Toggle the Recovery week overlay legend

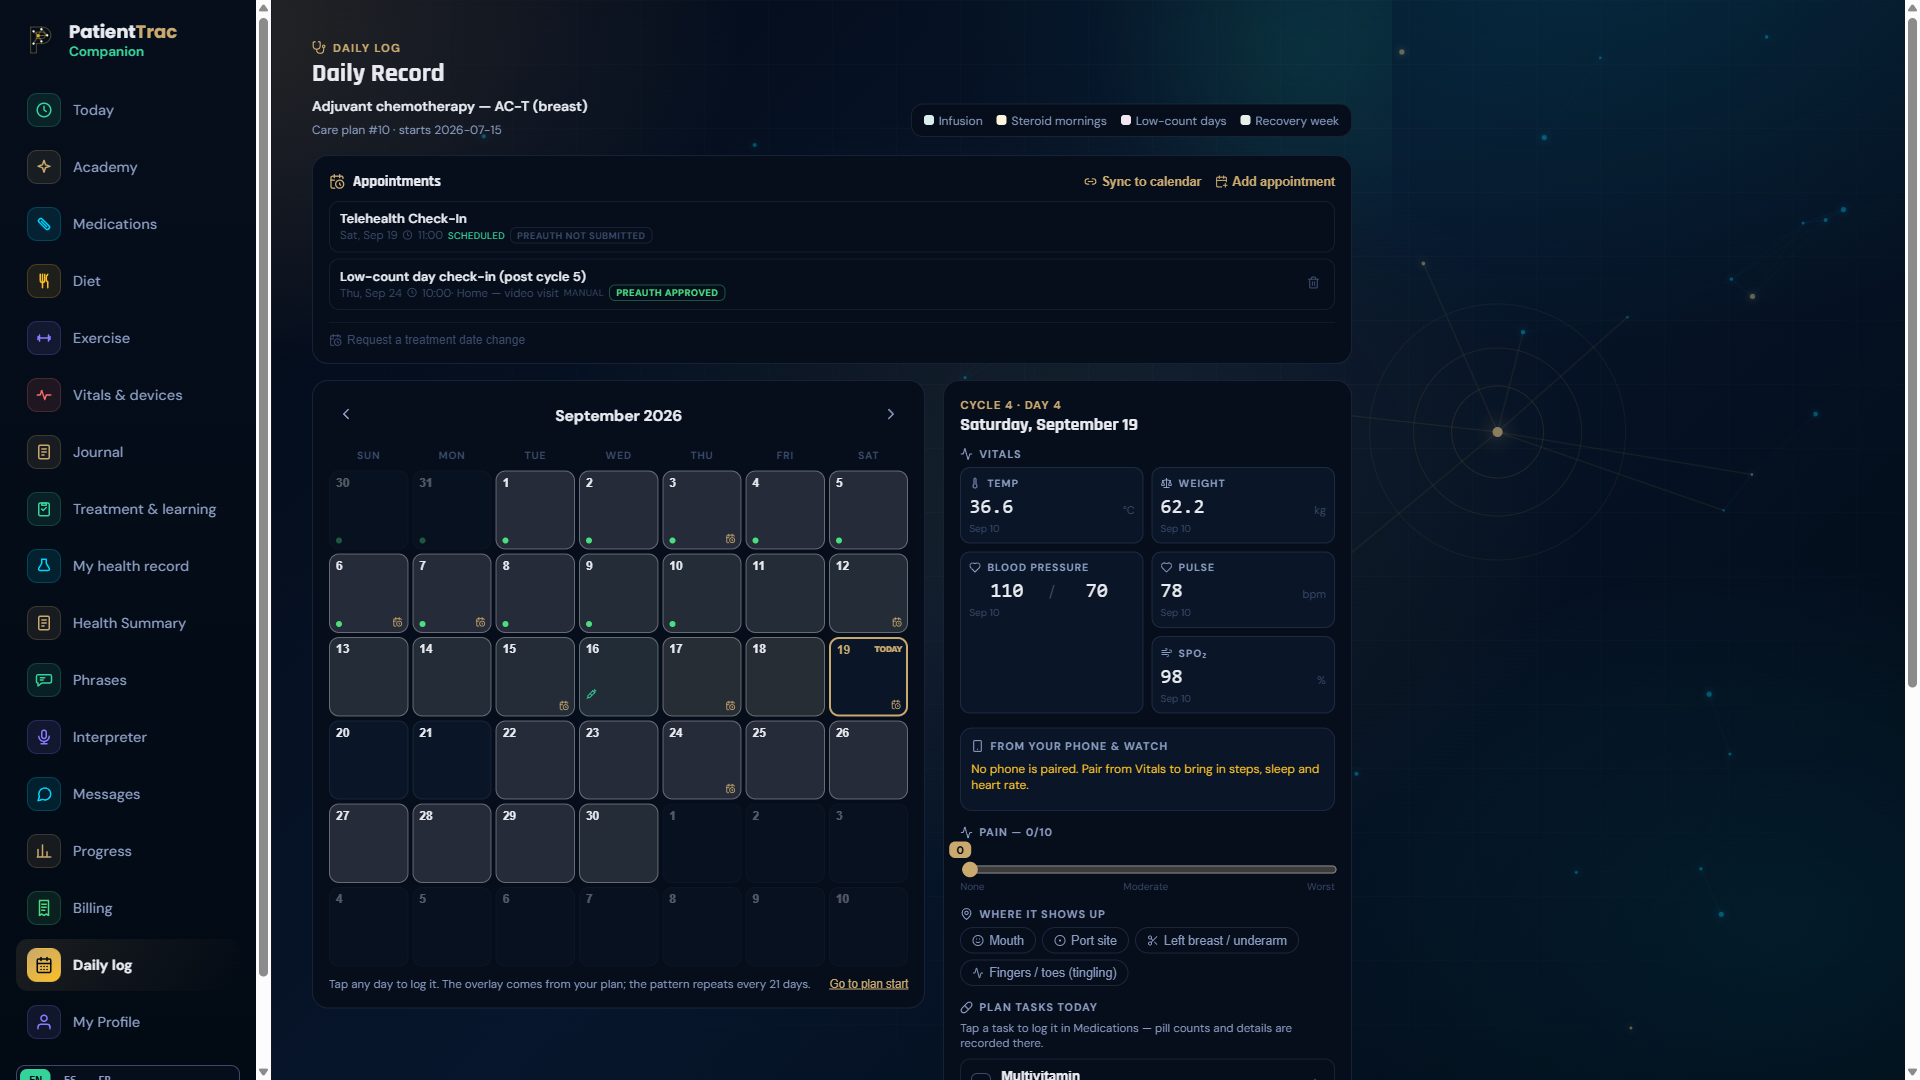pos(1289,121)
